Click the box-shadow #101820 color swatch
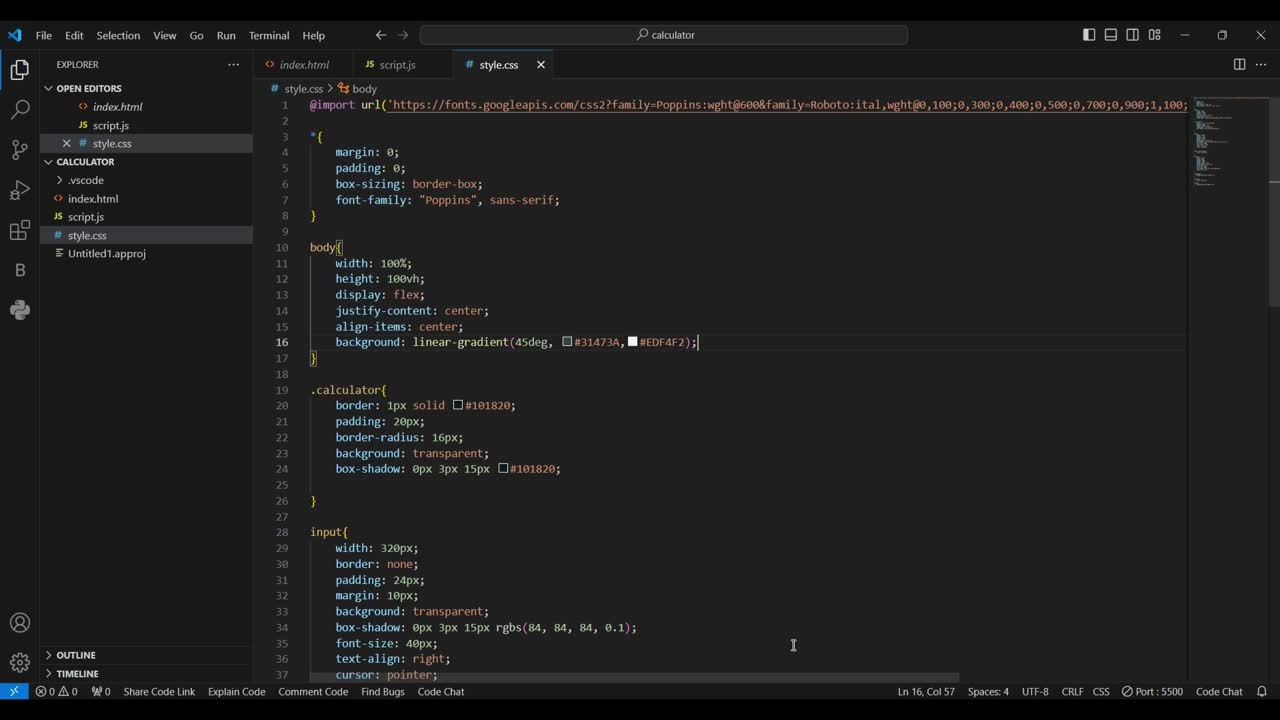 click(x=503, y=468)
